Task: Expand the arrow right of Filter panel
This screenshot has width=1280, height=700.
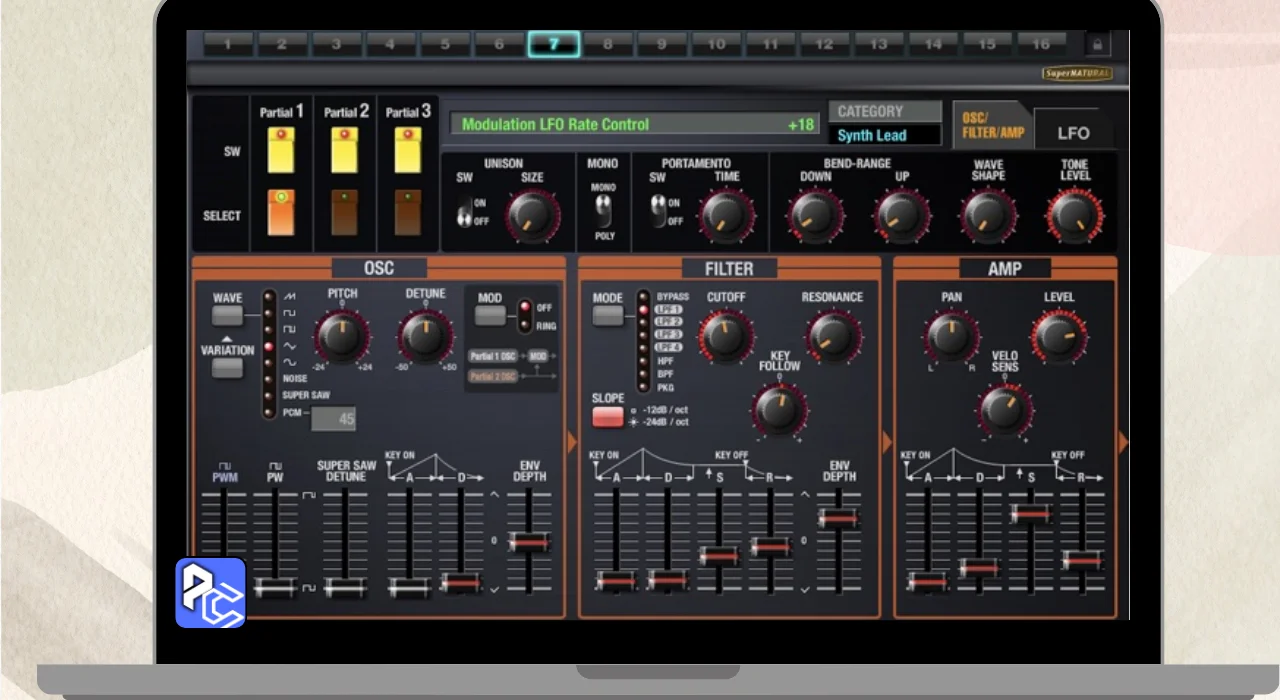Action: click(x=887, y=442)
